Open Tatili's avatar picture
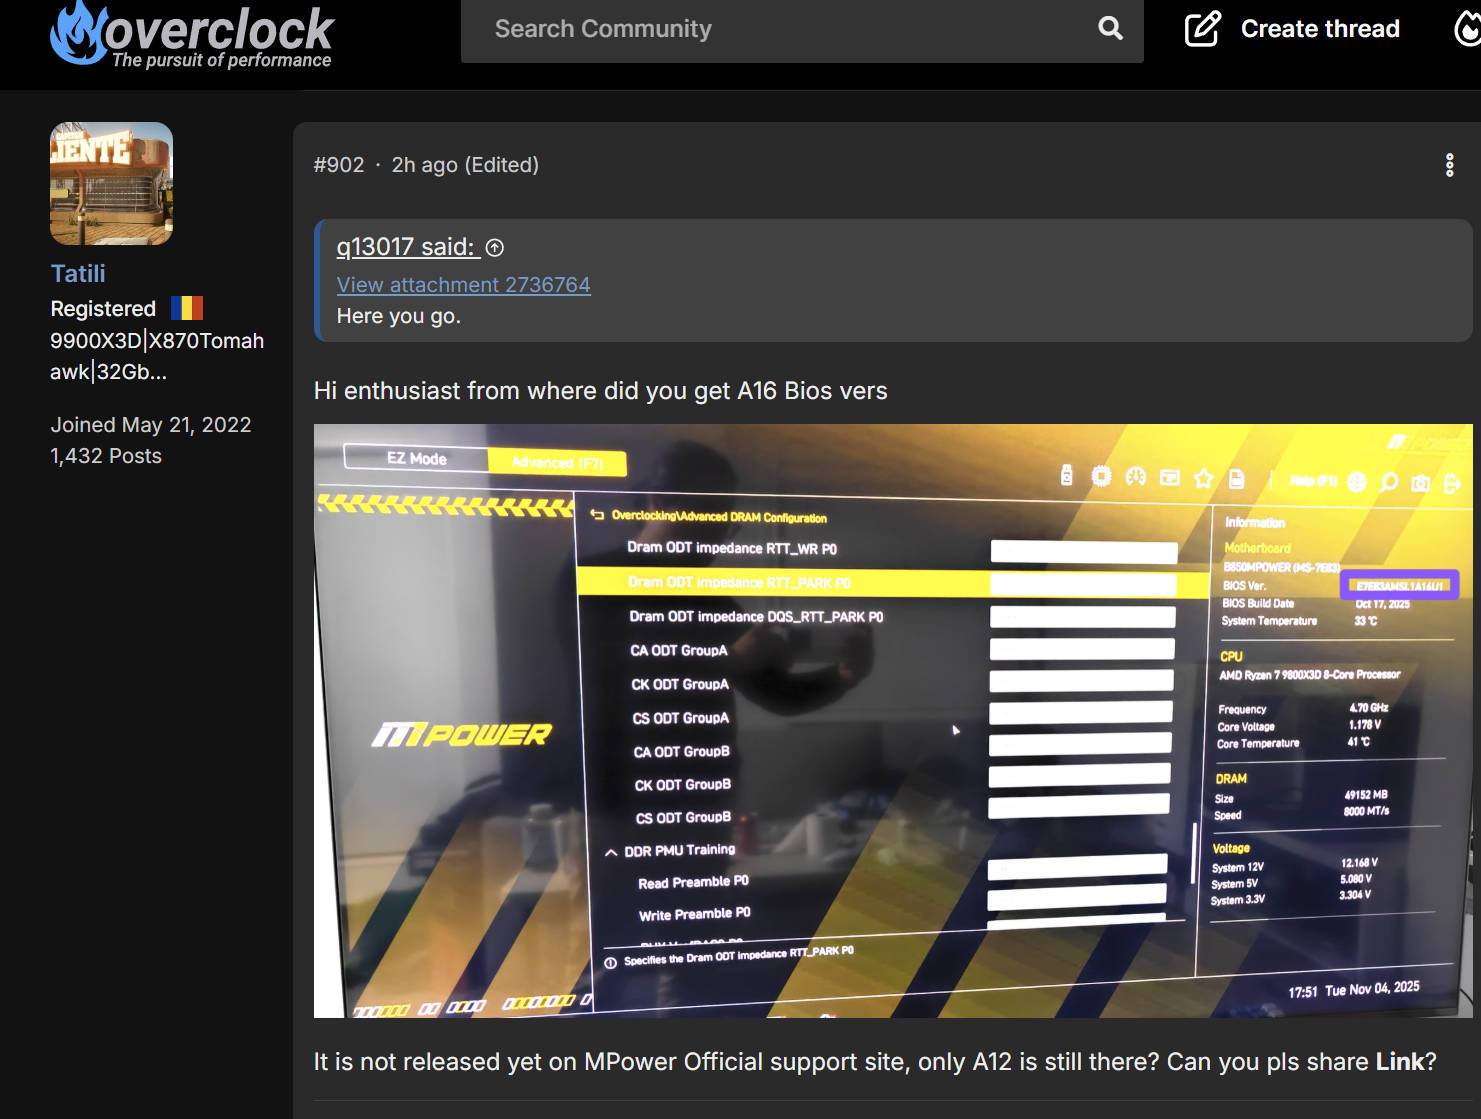The image size is (1481, 1119). point(111,184)
